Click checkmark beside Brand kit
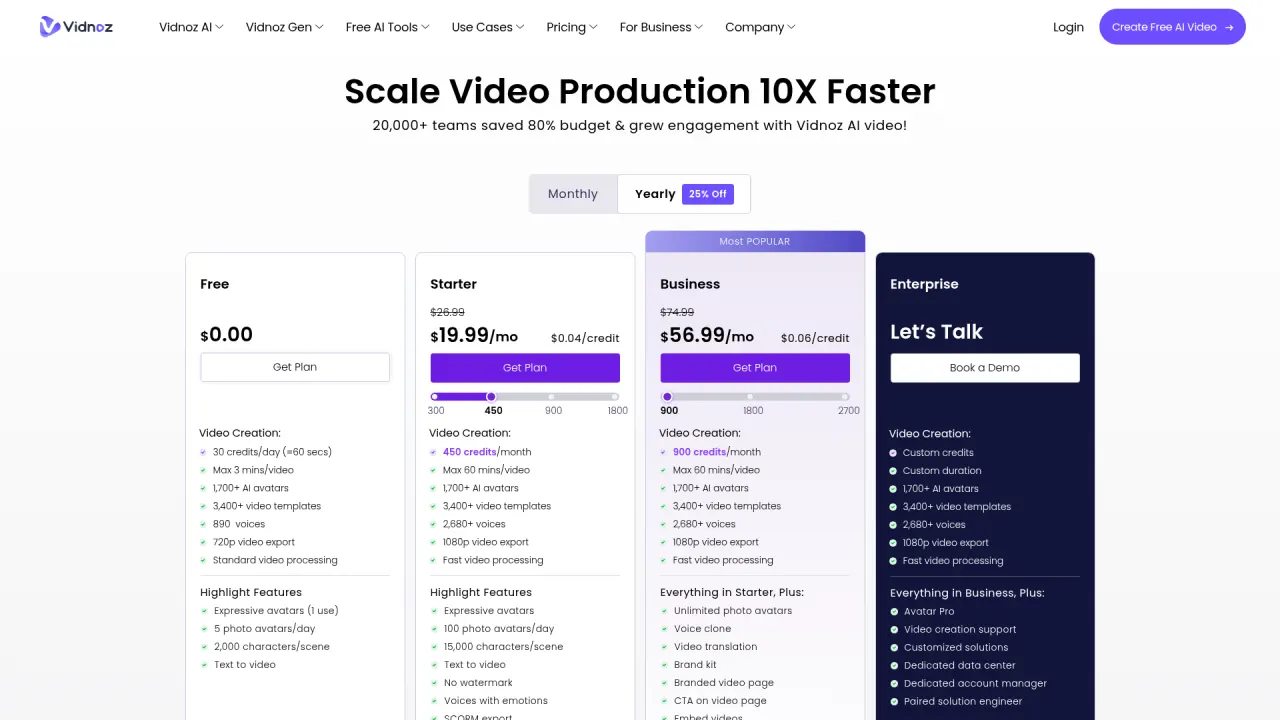 click(x=664, y=665)
